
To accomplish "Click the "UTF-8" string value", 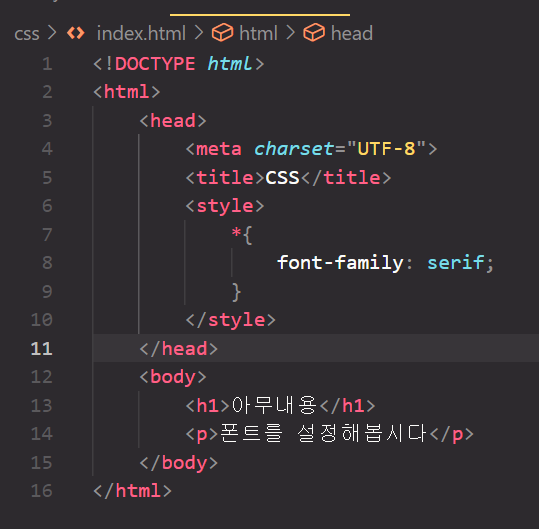I will (386, 149).
